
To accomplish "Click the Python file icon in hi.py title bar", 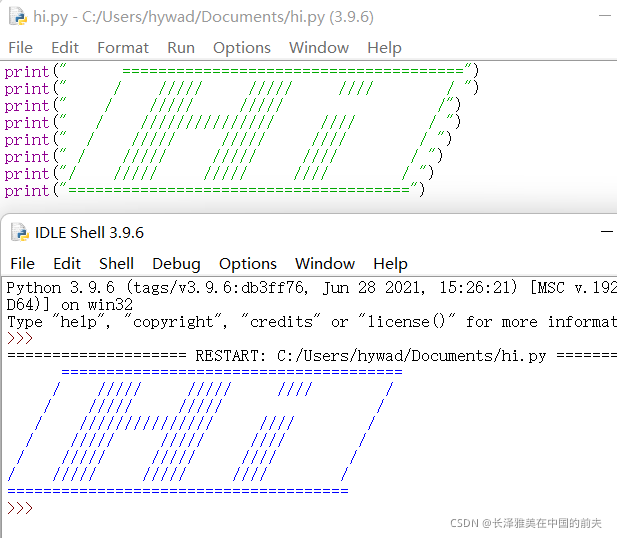I will tap(18, 17).
